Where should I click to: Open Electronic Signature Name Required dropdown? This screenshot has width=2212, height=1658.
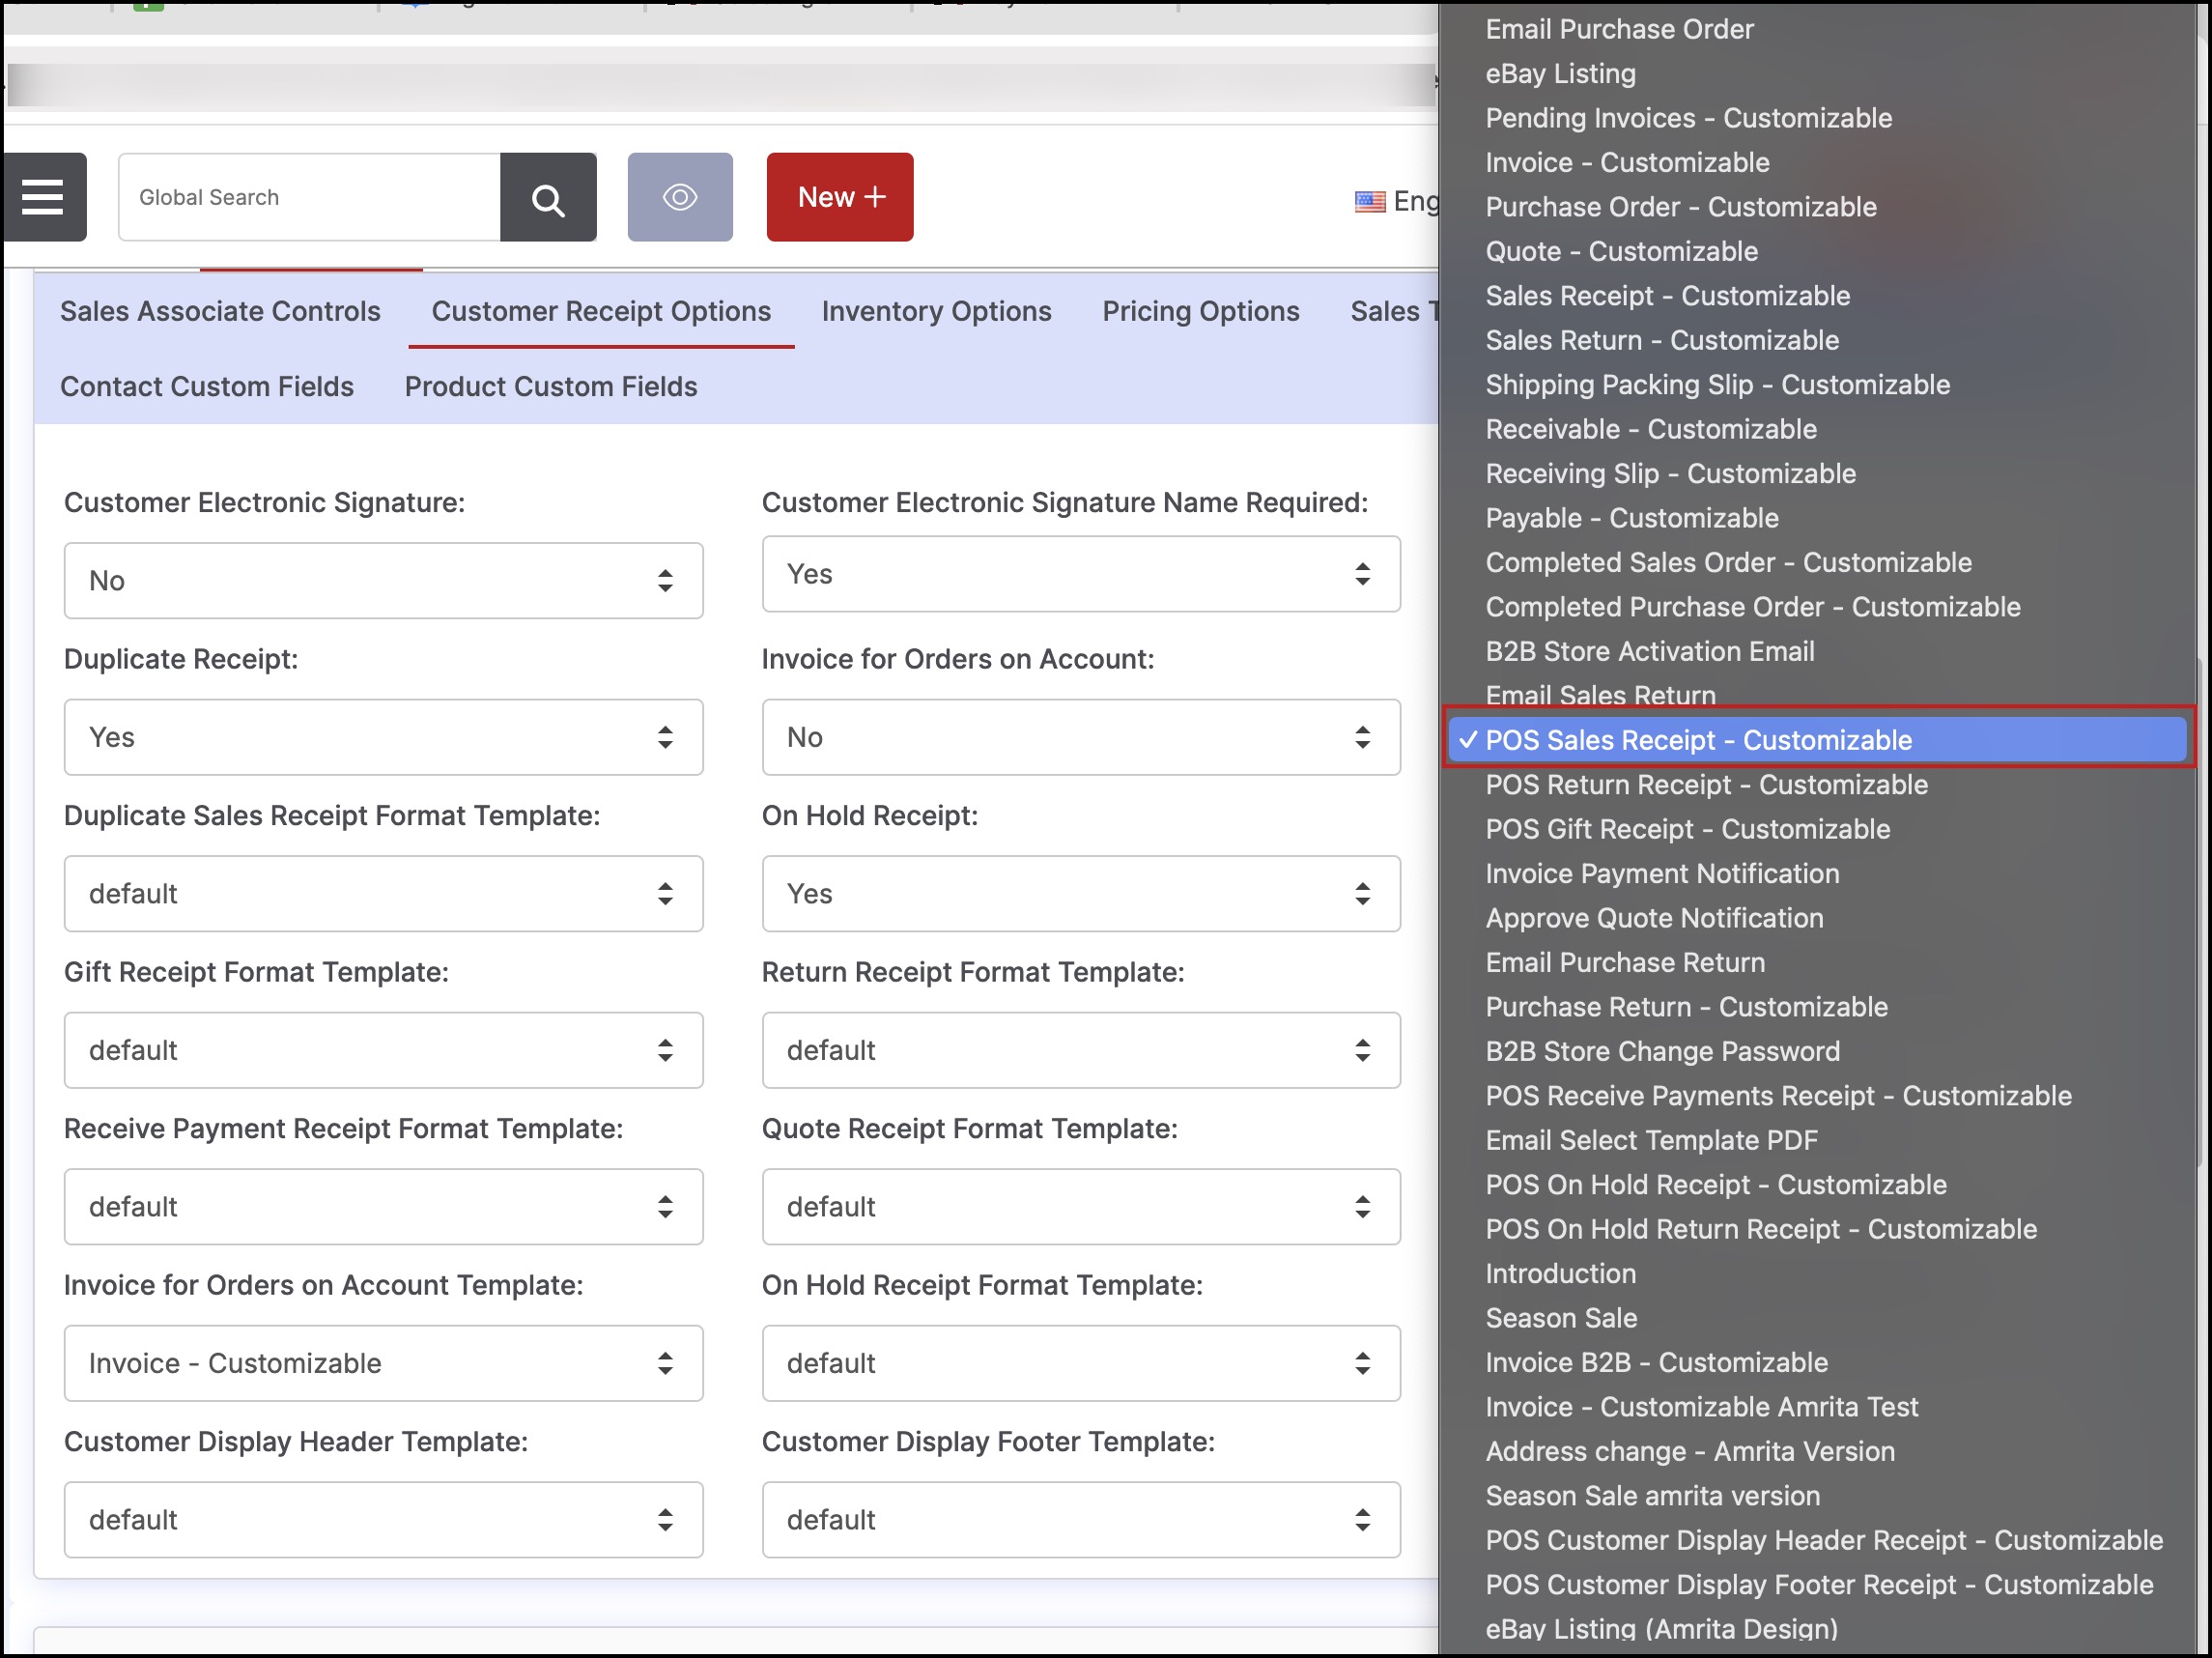1081,574
